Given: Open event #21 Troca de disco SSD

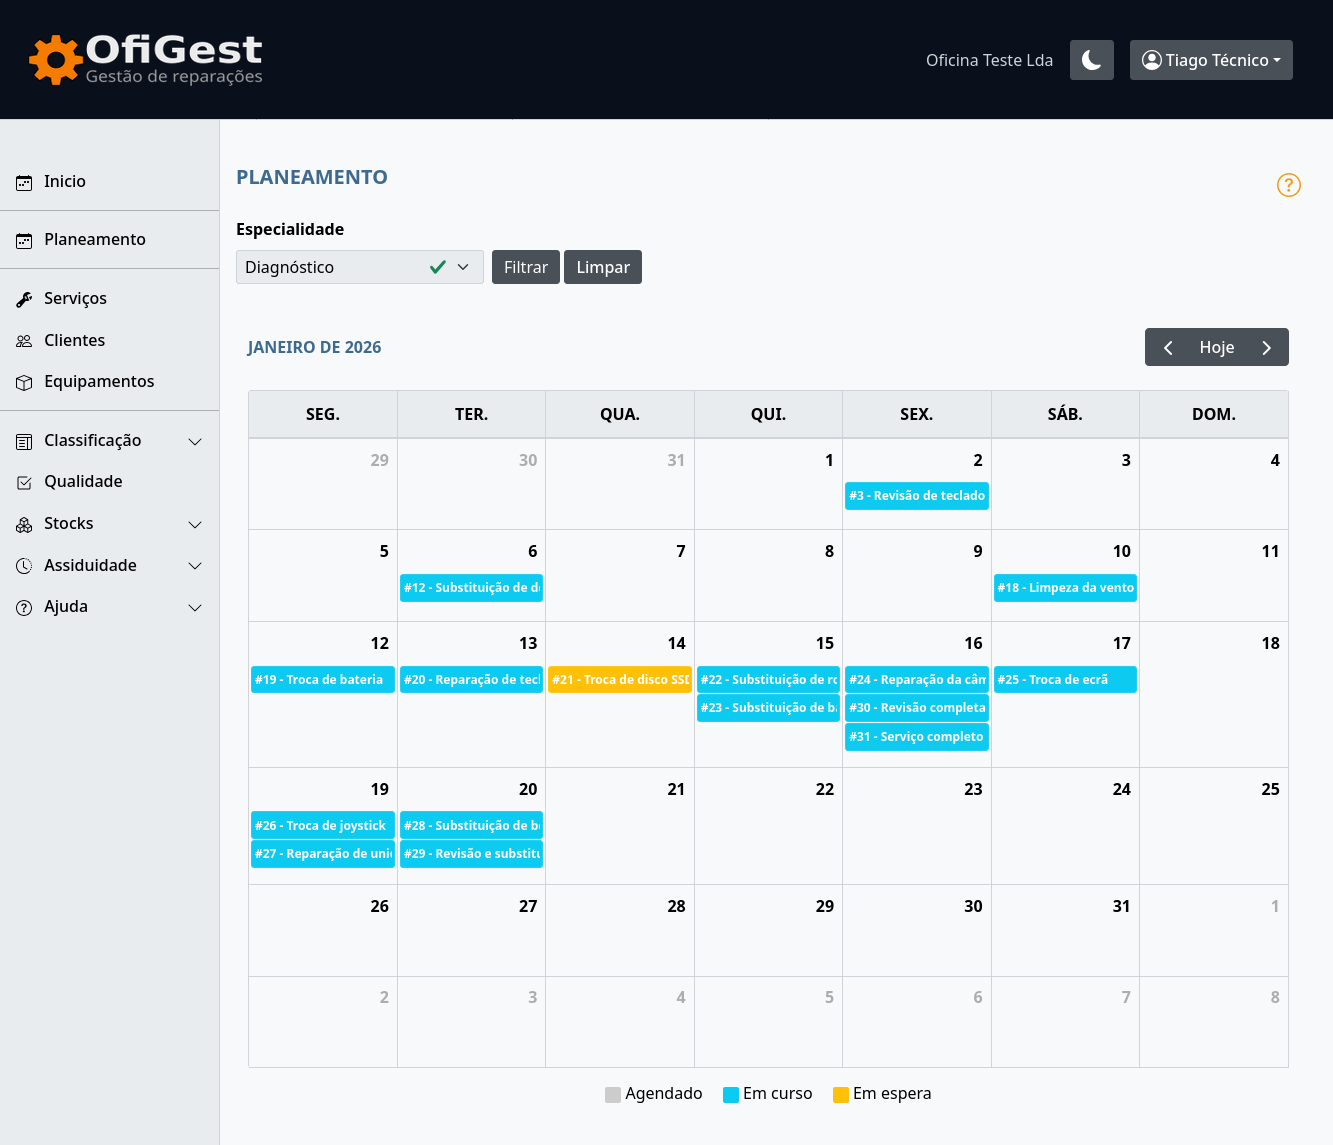Looking at the screenshot, I should (x=619, y=680).
